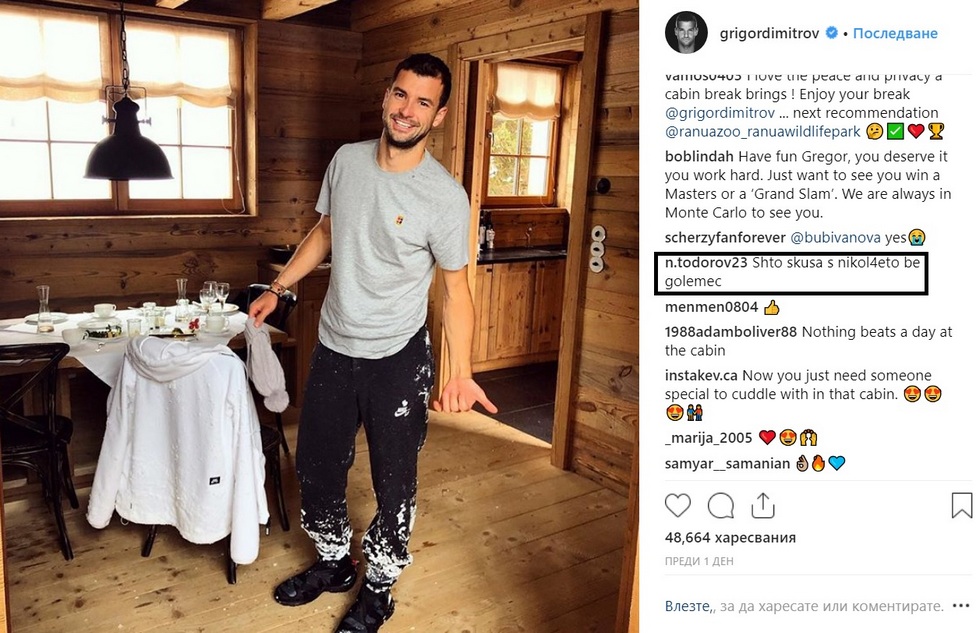Follow via the Последване link
The image size is (980, 633).
click(x=895, y=33)
